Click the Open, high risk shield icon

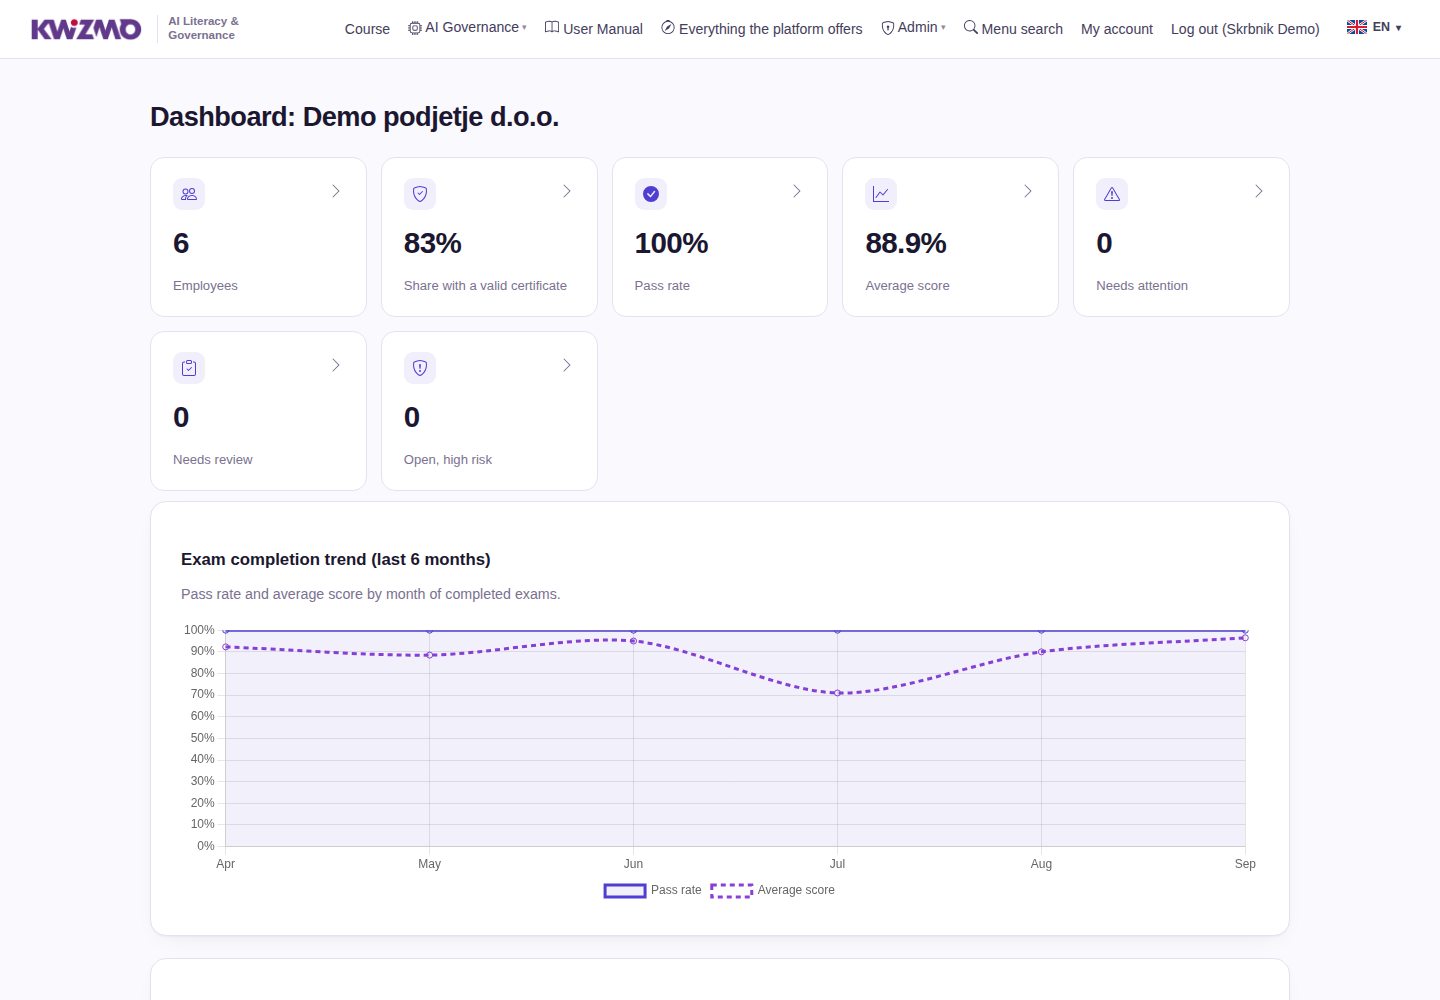coord(420,368)
